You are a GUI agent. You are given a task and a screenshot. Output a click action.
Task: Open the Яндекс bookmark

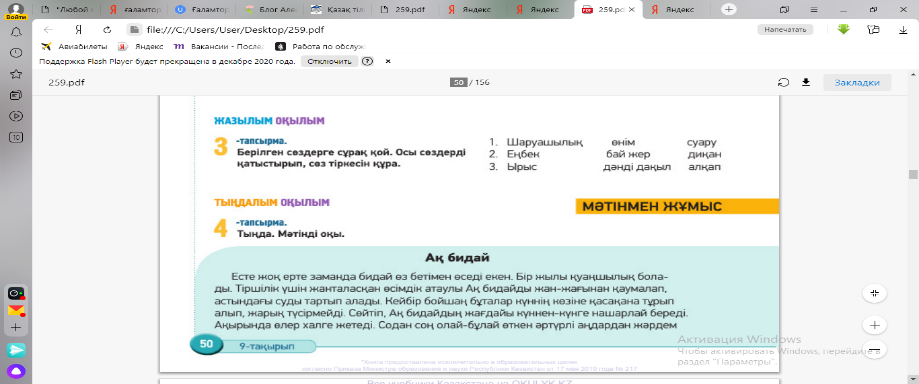tap(141, 46)
